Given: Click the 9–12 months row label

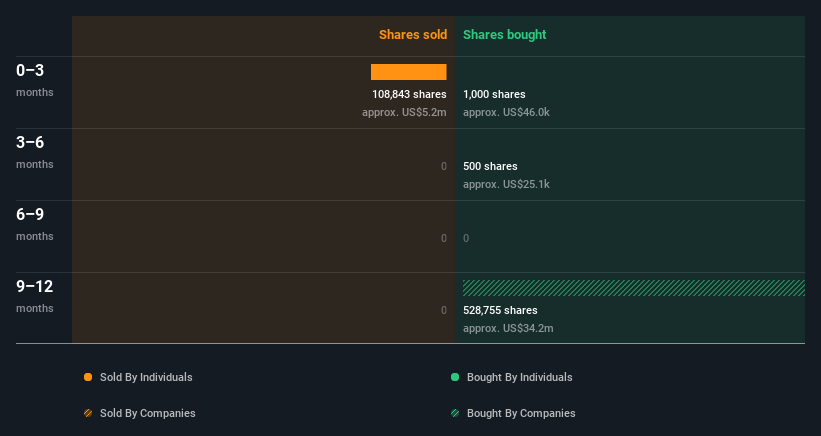Looking at the screenshot, I should 35,296.
